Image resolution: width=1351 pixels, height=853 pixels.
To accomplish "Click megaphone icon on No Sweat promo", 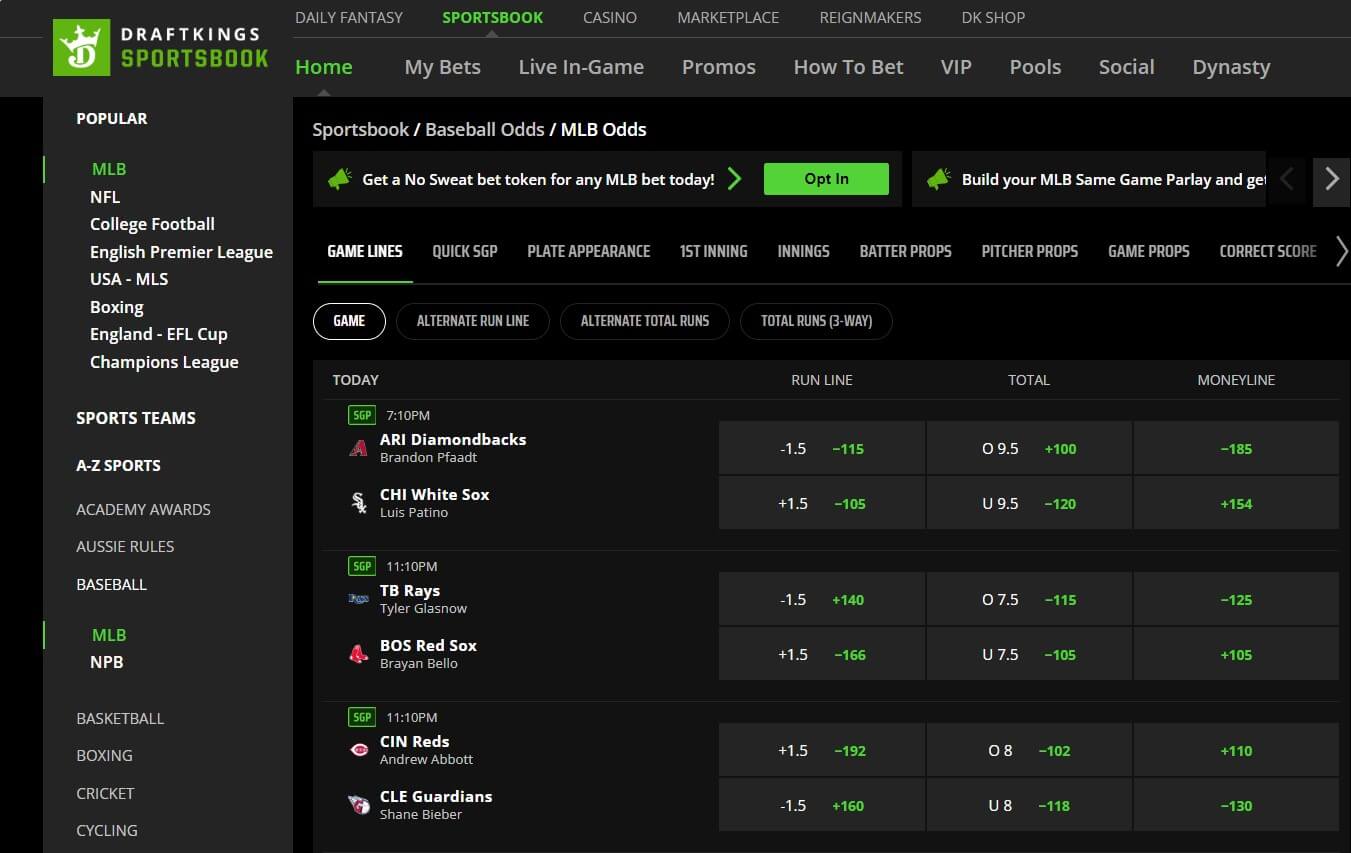I will coord(339,179).
